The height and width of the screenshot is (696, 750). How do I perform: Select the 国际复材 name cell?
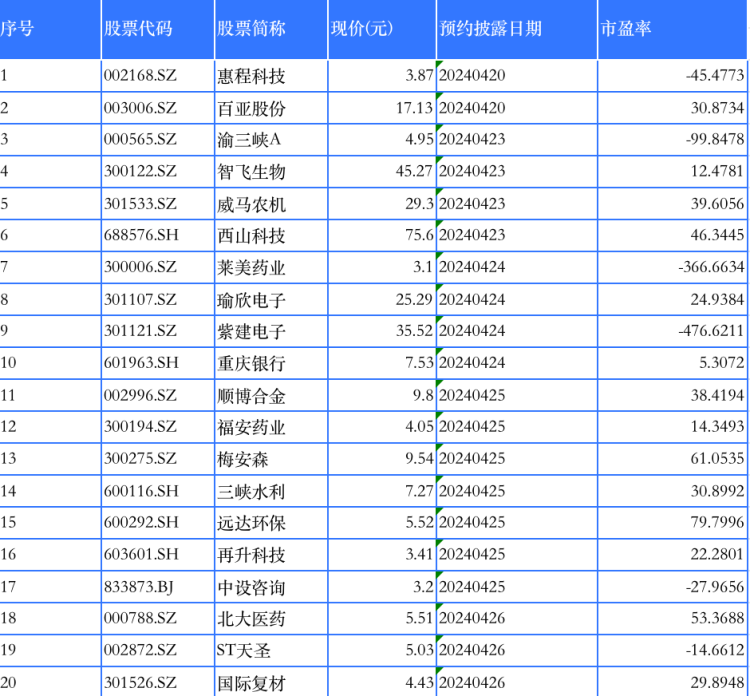[271, 682]
